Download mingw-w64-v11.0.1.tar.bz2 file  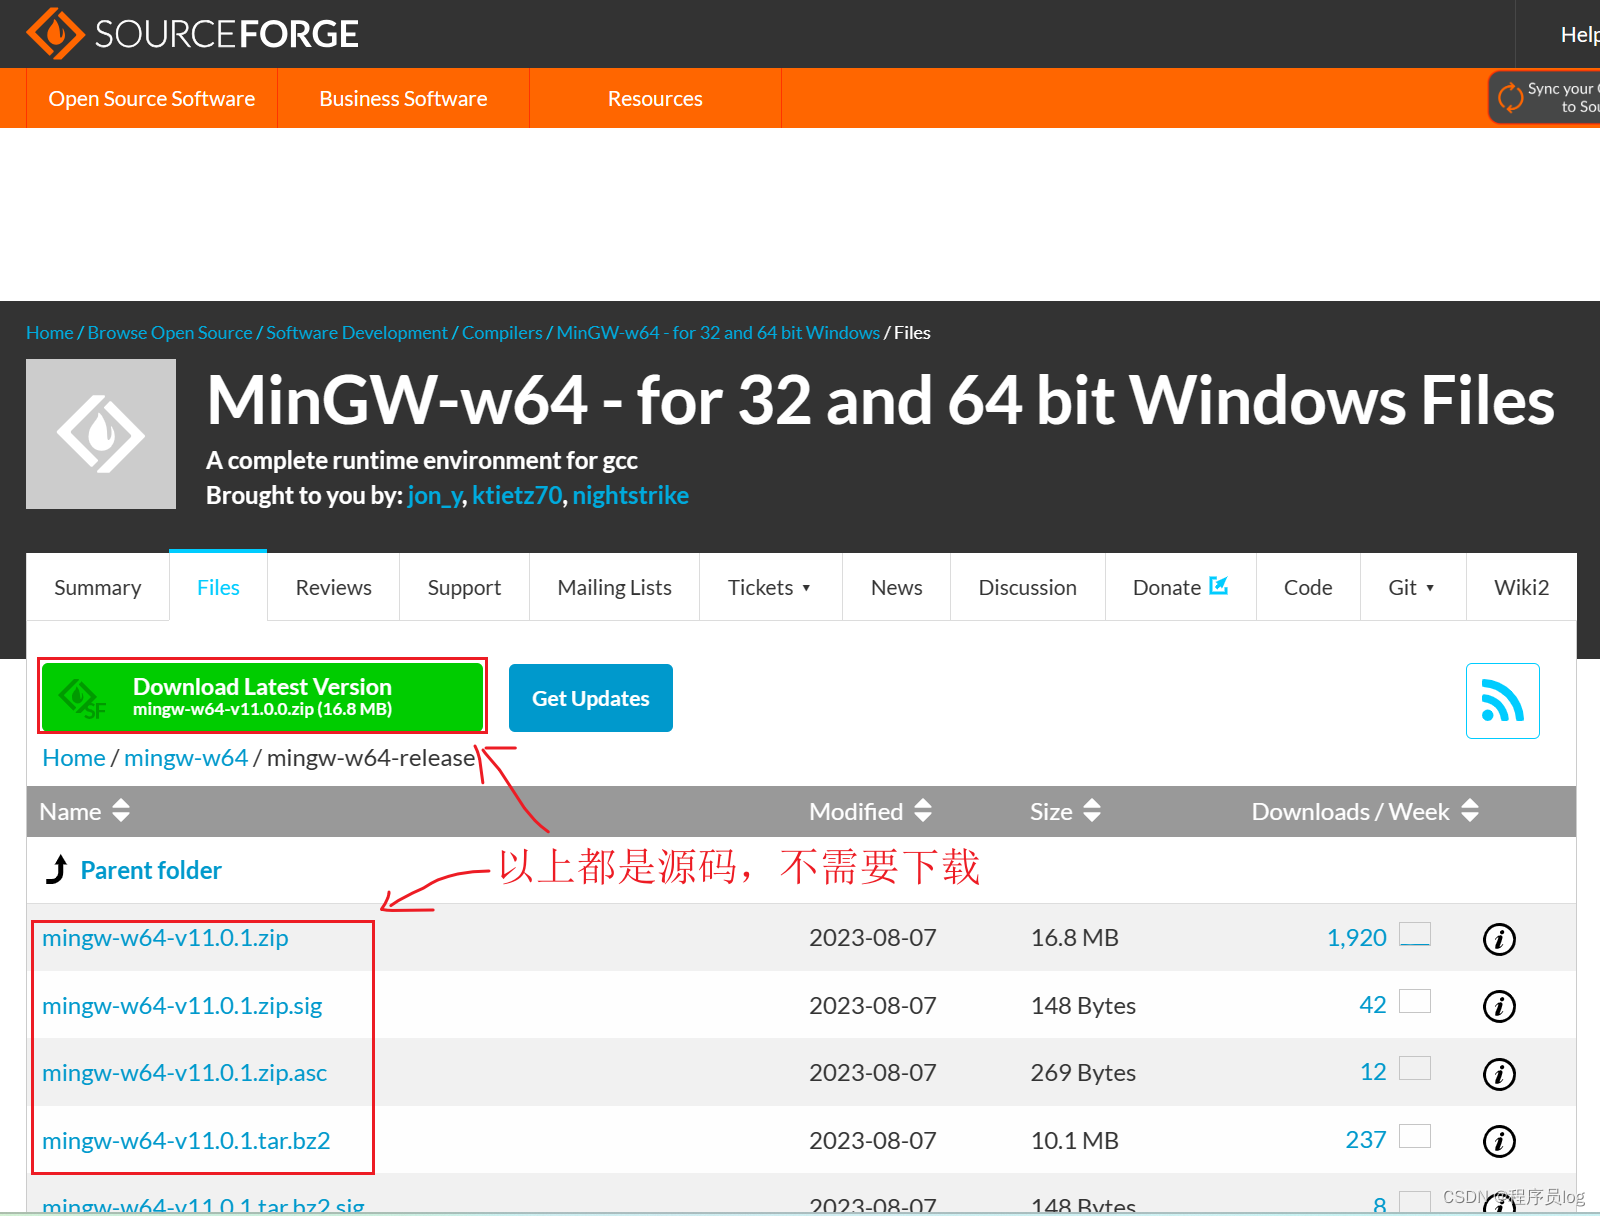click(186, 1141)
